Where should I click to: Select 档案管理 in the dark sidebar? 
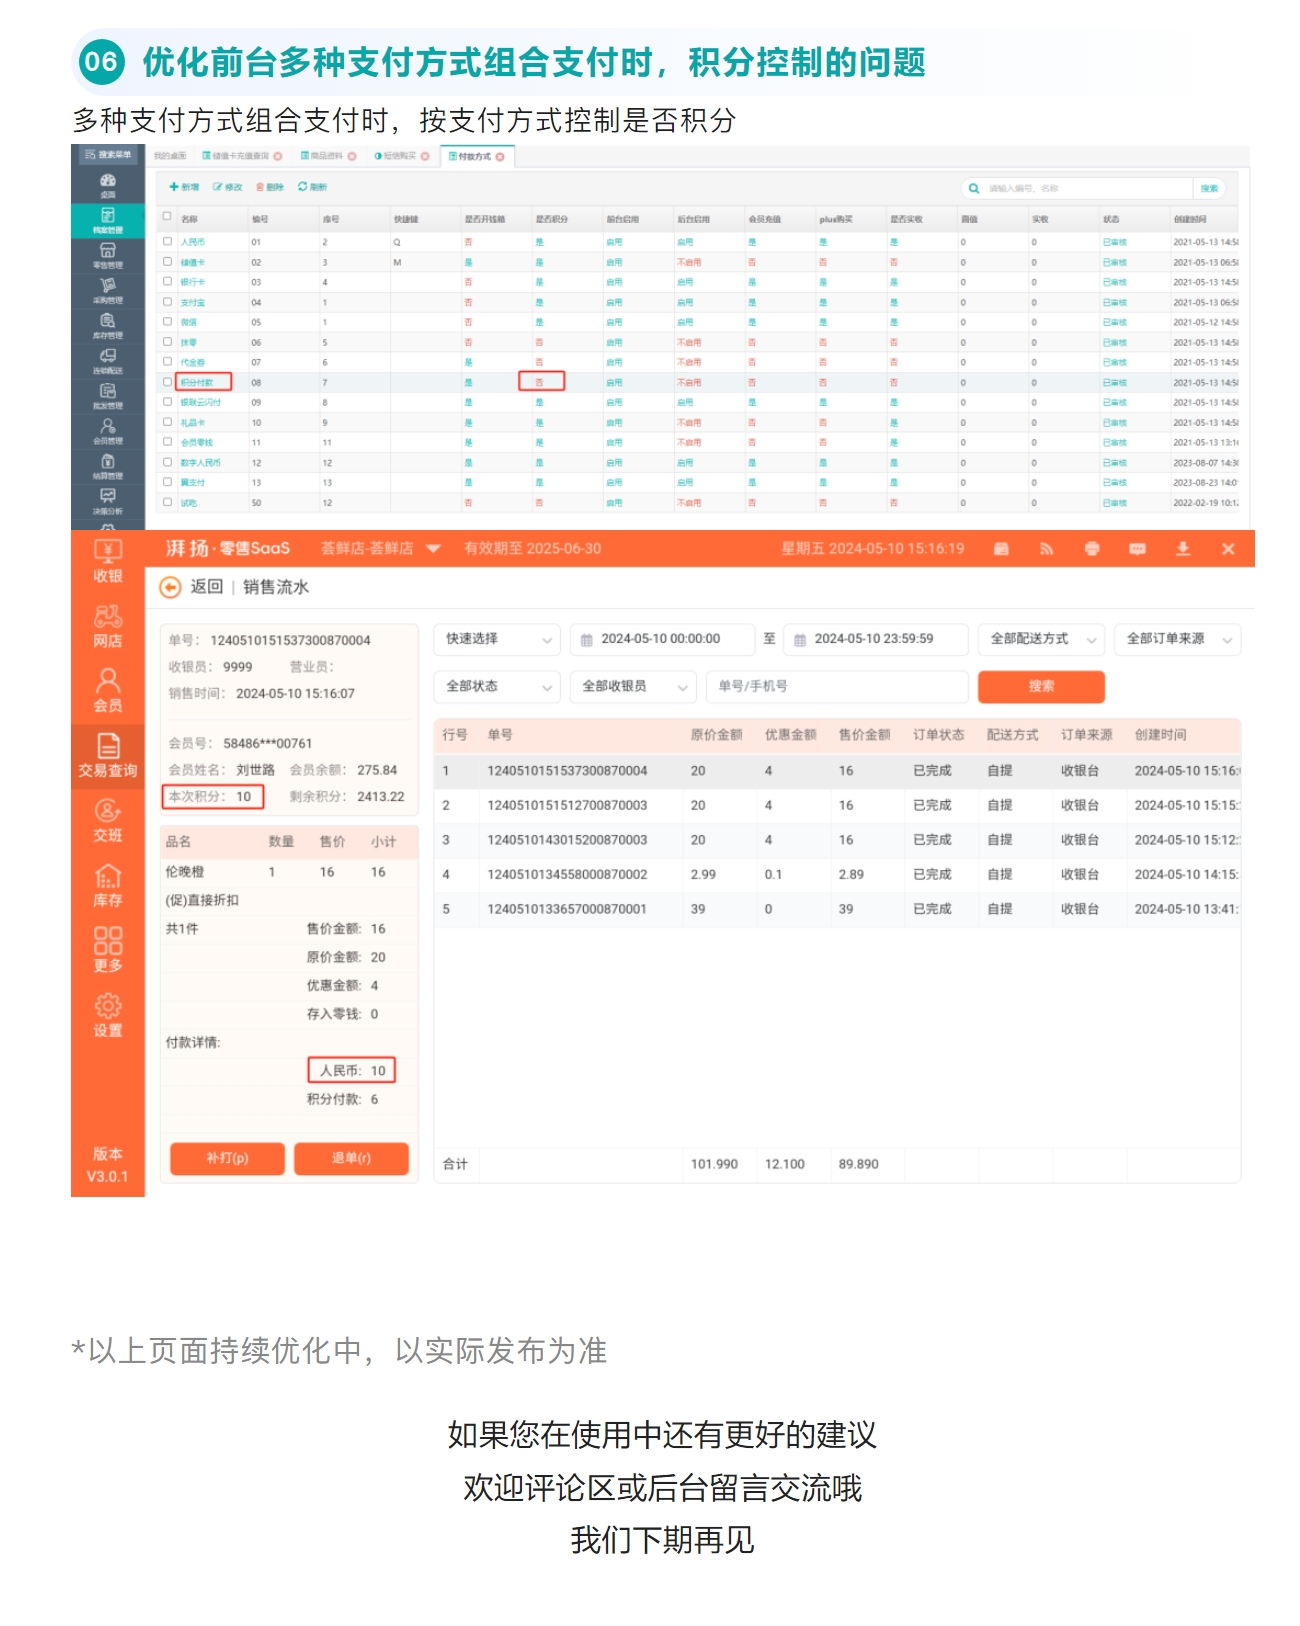[108, 221]
